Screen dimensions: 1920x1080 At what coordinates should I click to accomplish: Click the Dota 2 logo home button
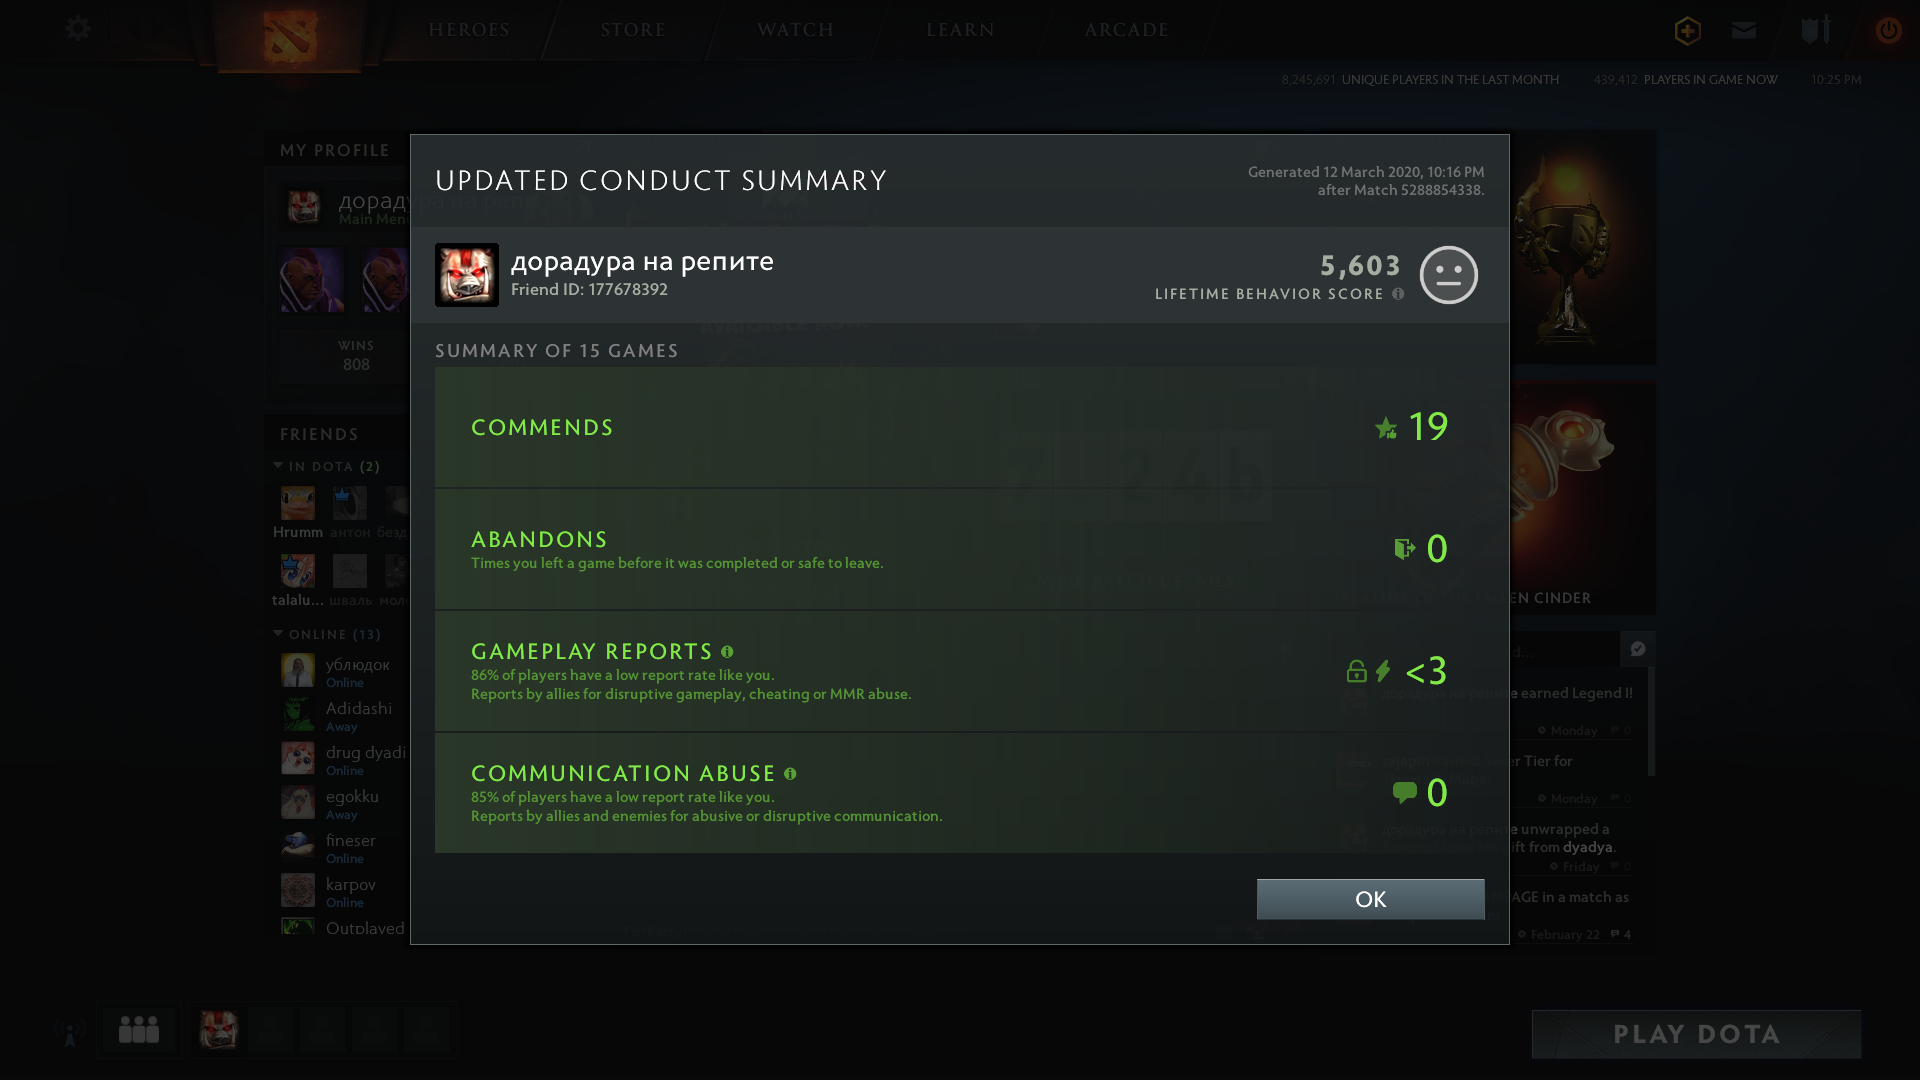[290, 35]
